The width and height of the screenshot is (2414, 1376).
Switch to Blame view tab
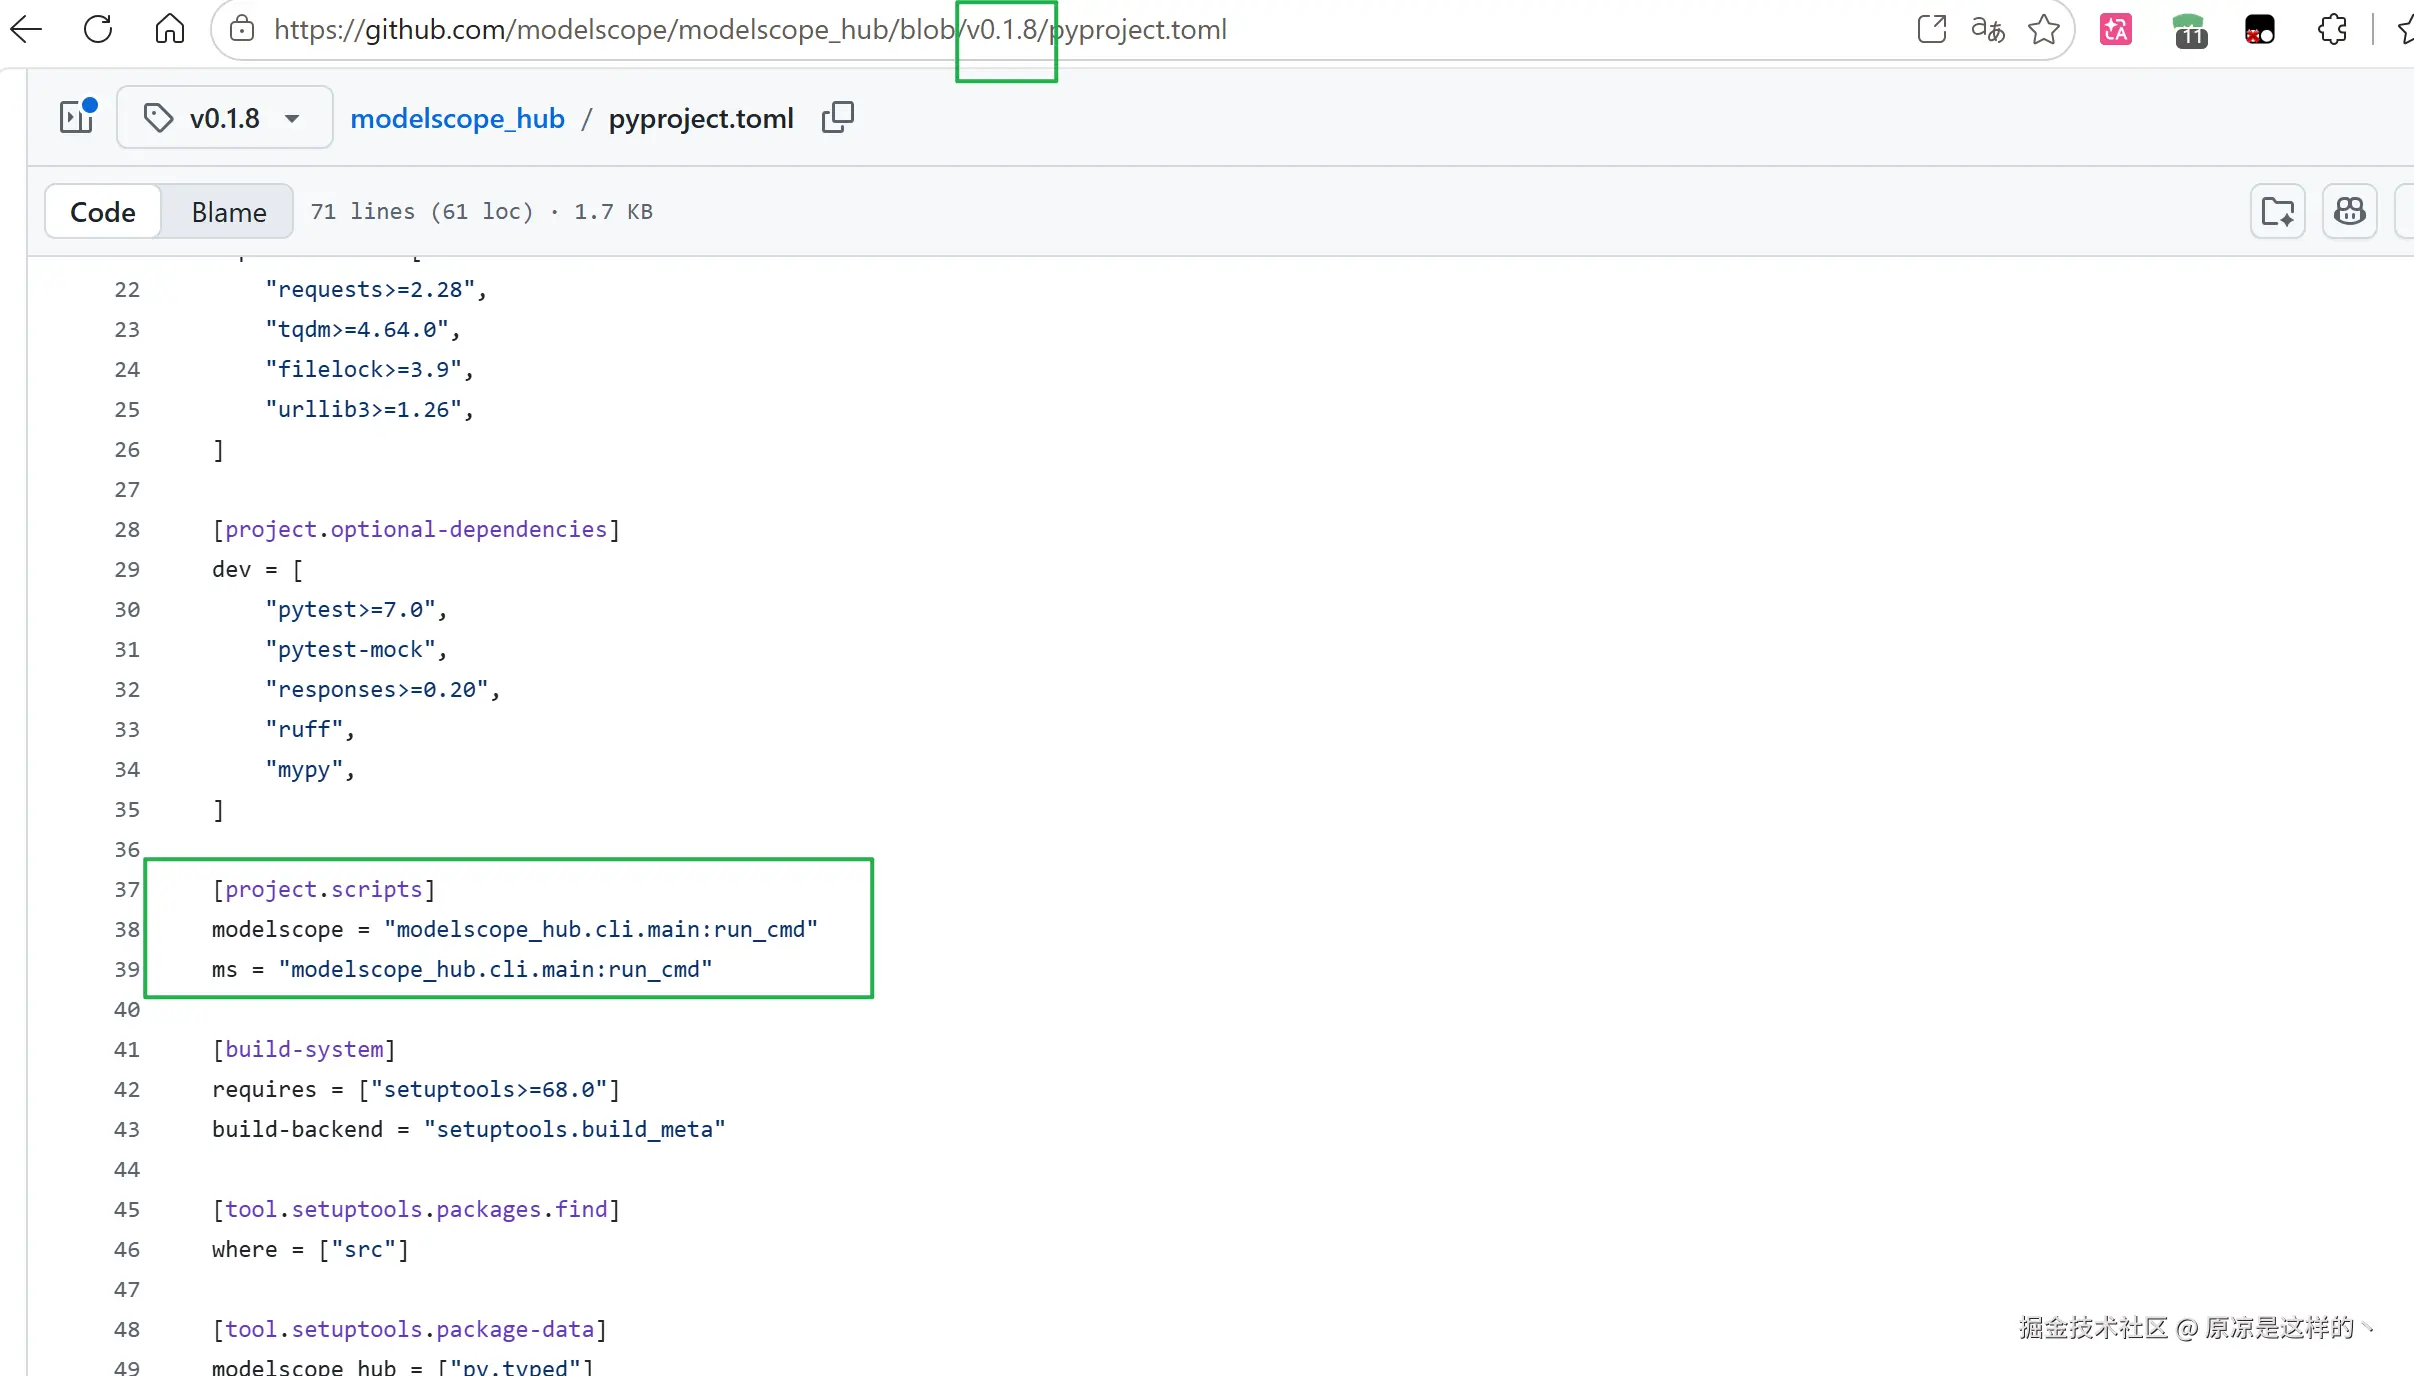(x=229, y=211)
